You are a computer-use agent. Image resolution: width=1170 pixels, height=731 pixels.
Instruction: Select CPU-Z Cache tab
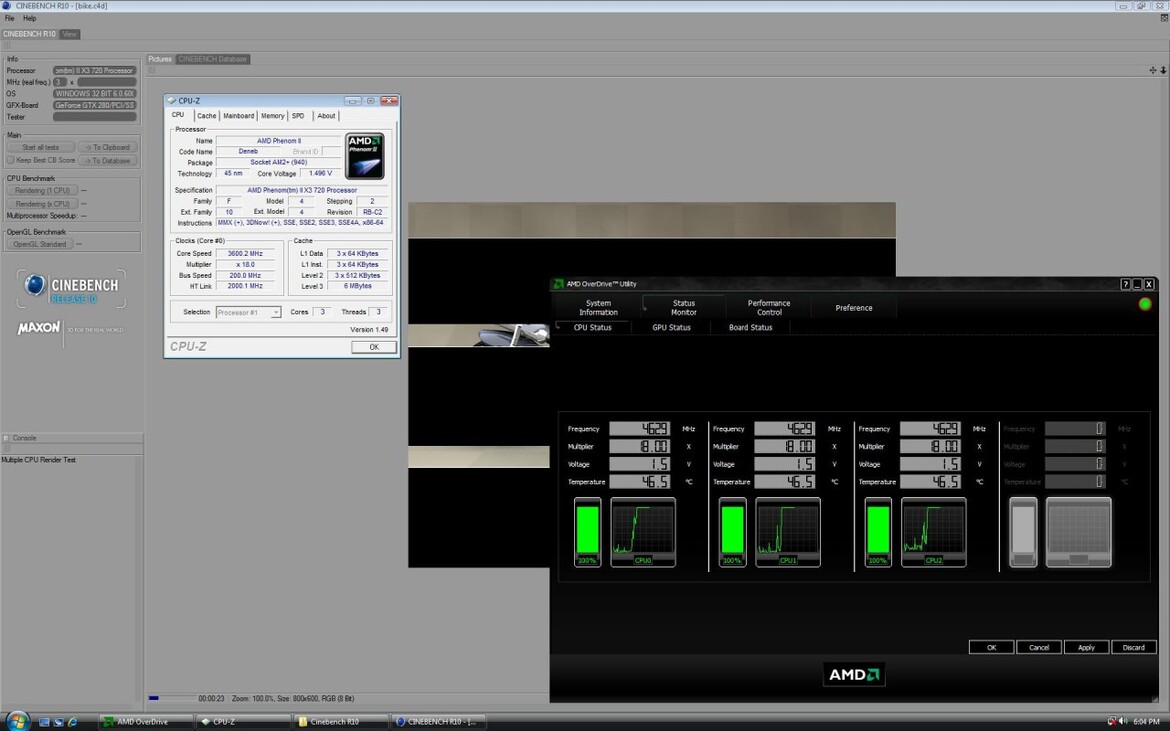click(x=207, y=116)
